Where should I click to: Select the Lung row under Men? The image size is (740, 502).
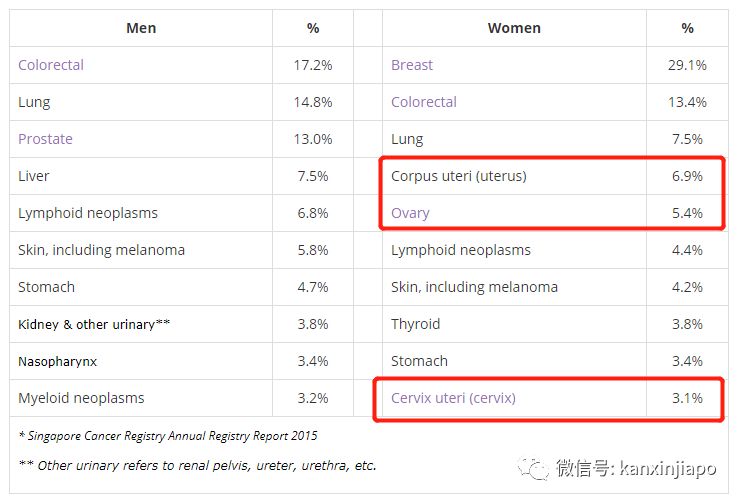coord(34,102)
